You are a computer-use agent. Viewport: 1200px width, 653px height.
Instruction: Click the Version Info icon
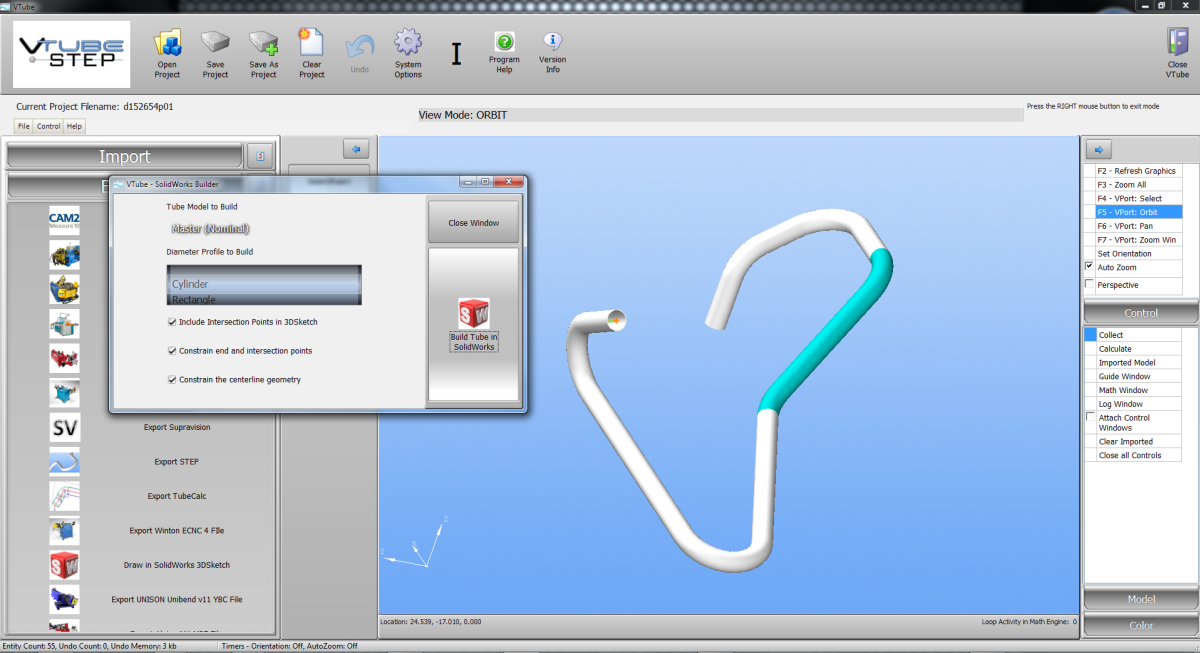552,43
